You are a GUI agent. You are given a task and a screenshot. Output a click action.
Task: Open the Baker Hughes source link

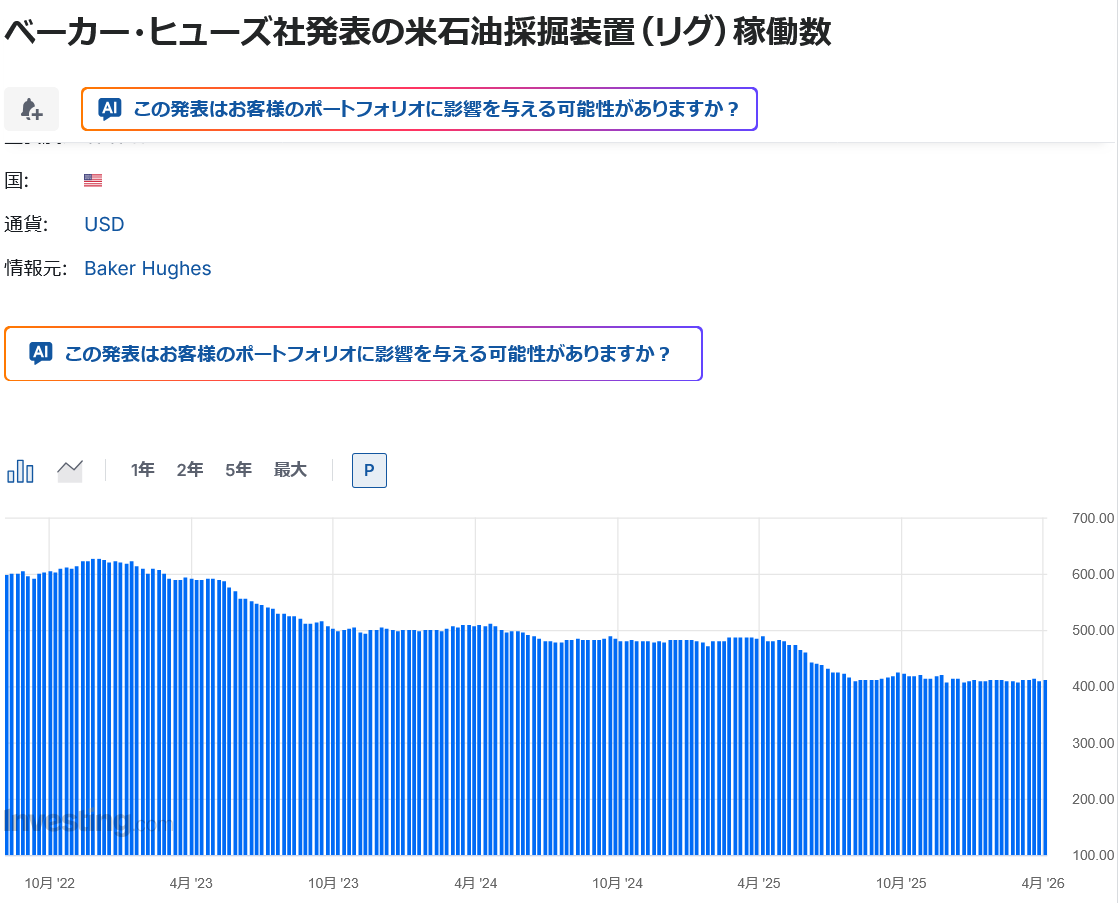click(x=148, y=268)
